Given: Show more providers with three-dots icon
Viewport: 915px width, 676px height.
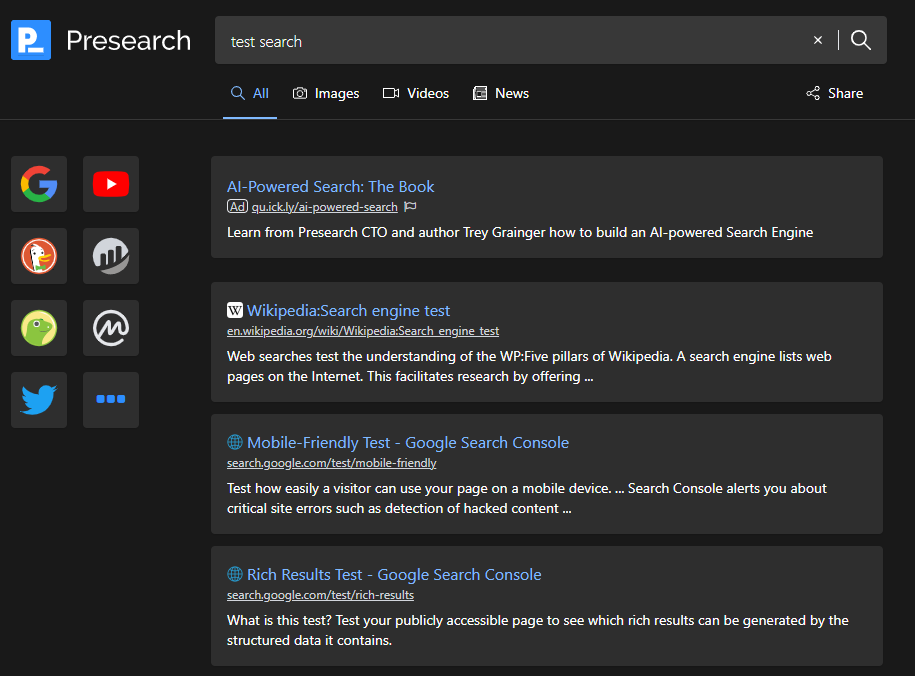Looking at the screenshot, I should tap(111, 400).
